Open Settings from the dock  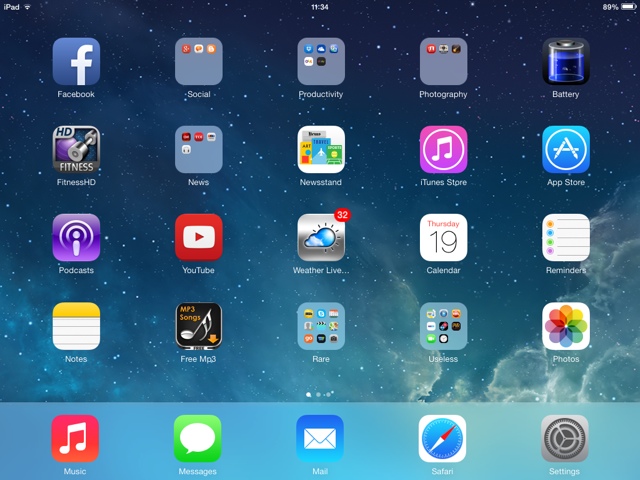tap(565, 439)
